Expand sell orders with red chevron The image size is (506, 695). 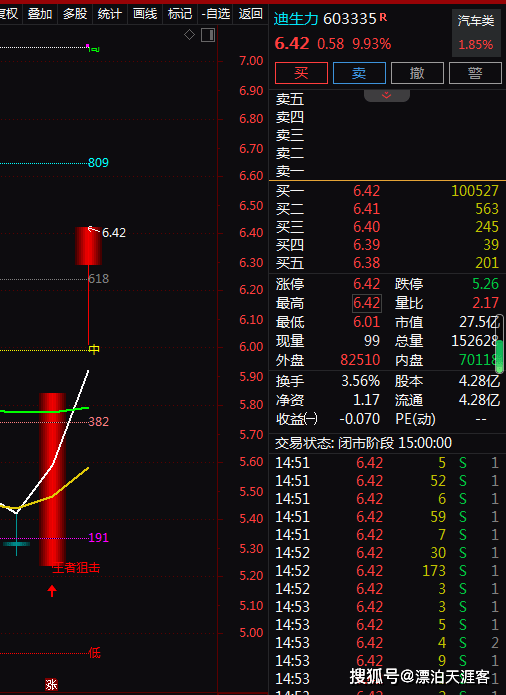point(386,95)
